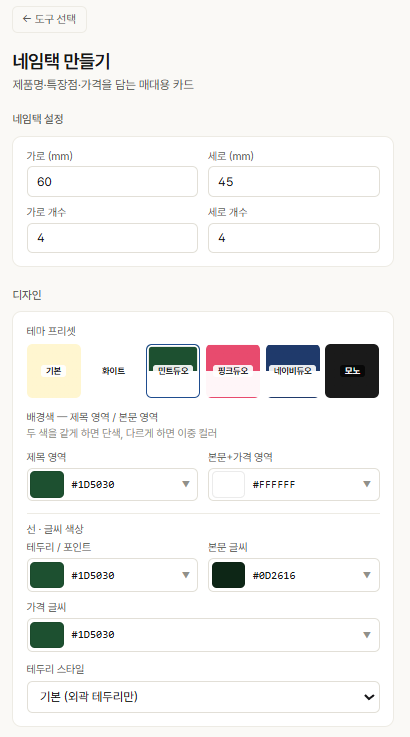Screen dimensions: 410x737
Task: Select the 민트듀오 theme preset
Action: pyautogui.click(x=173, y=371)
